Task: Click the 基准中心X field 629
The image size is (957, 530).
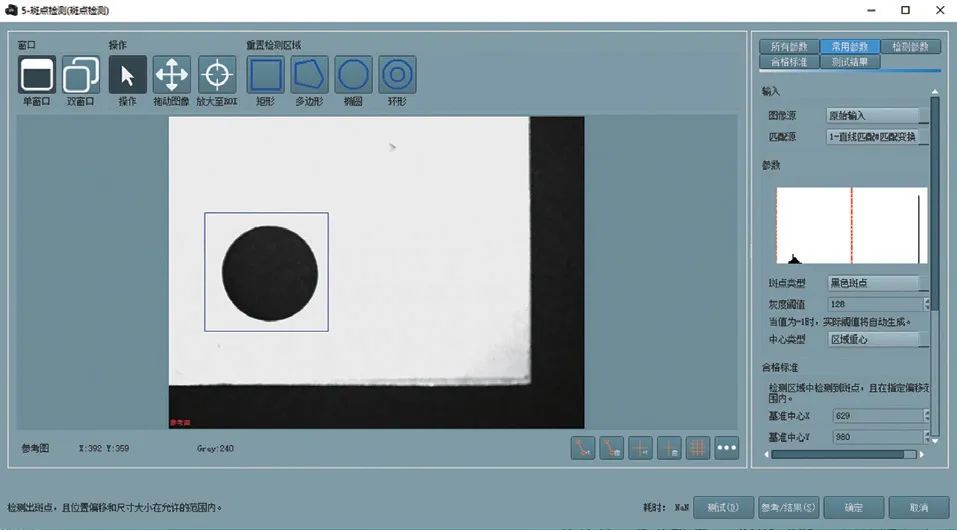Action: tap(878, 416)
